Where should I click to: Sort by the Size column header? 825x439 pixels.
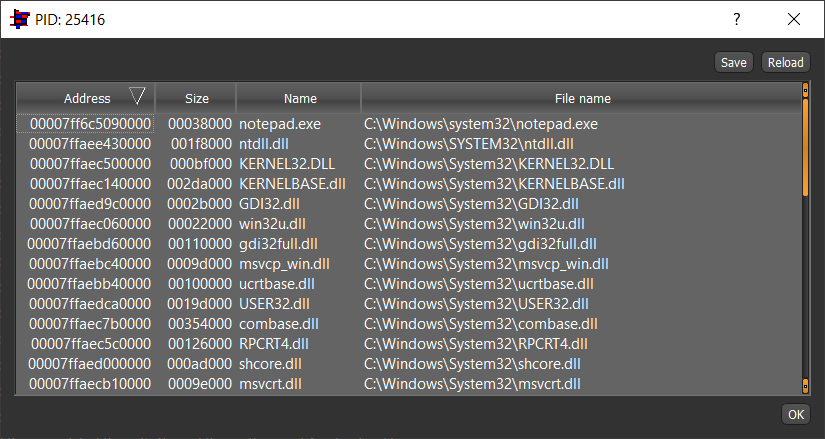196,98
